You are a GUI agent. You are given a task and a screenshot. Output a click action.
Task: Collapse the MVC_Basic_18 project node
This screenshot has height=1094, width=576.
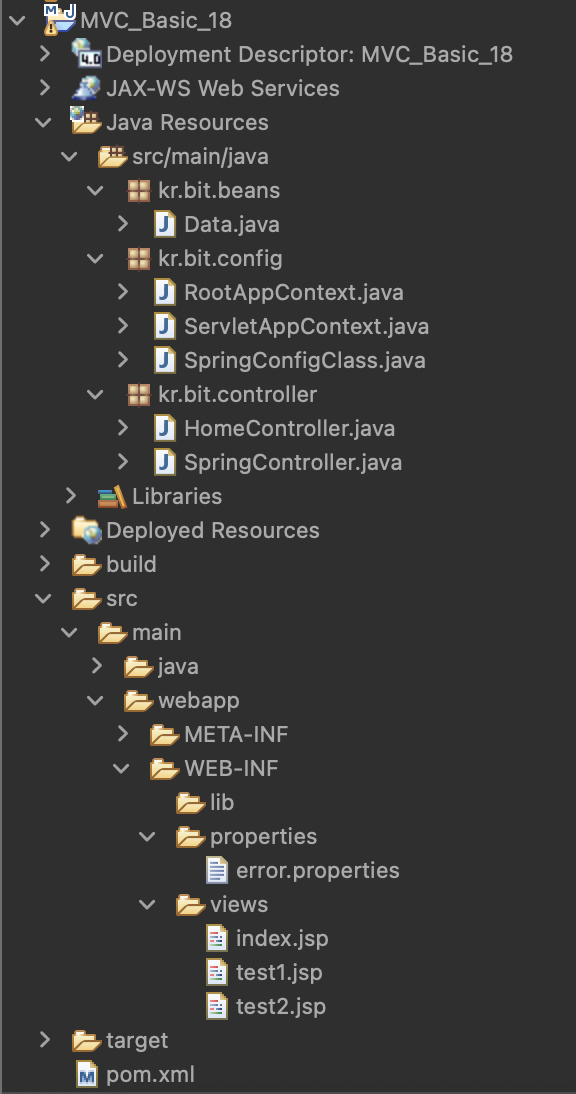pyautogui.click(x=17, y=20)
